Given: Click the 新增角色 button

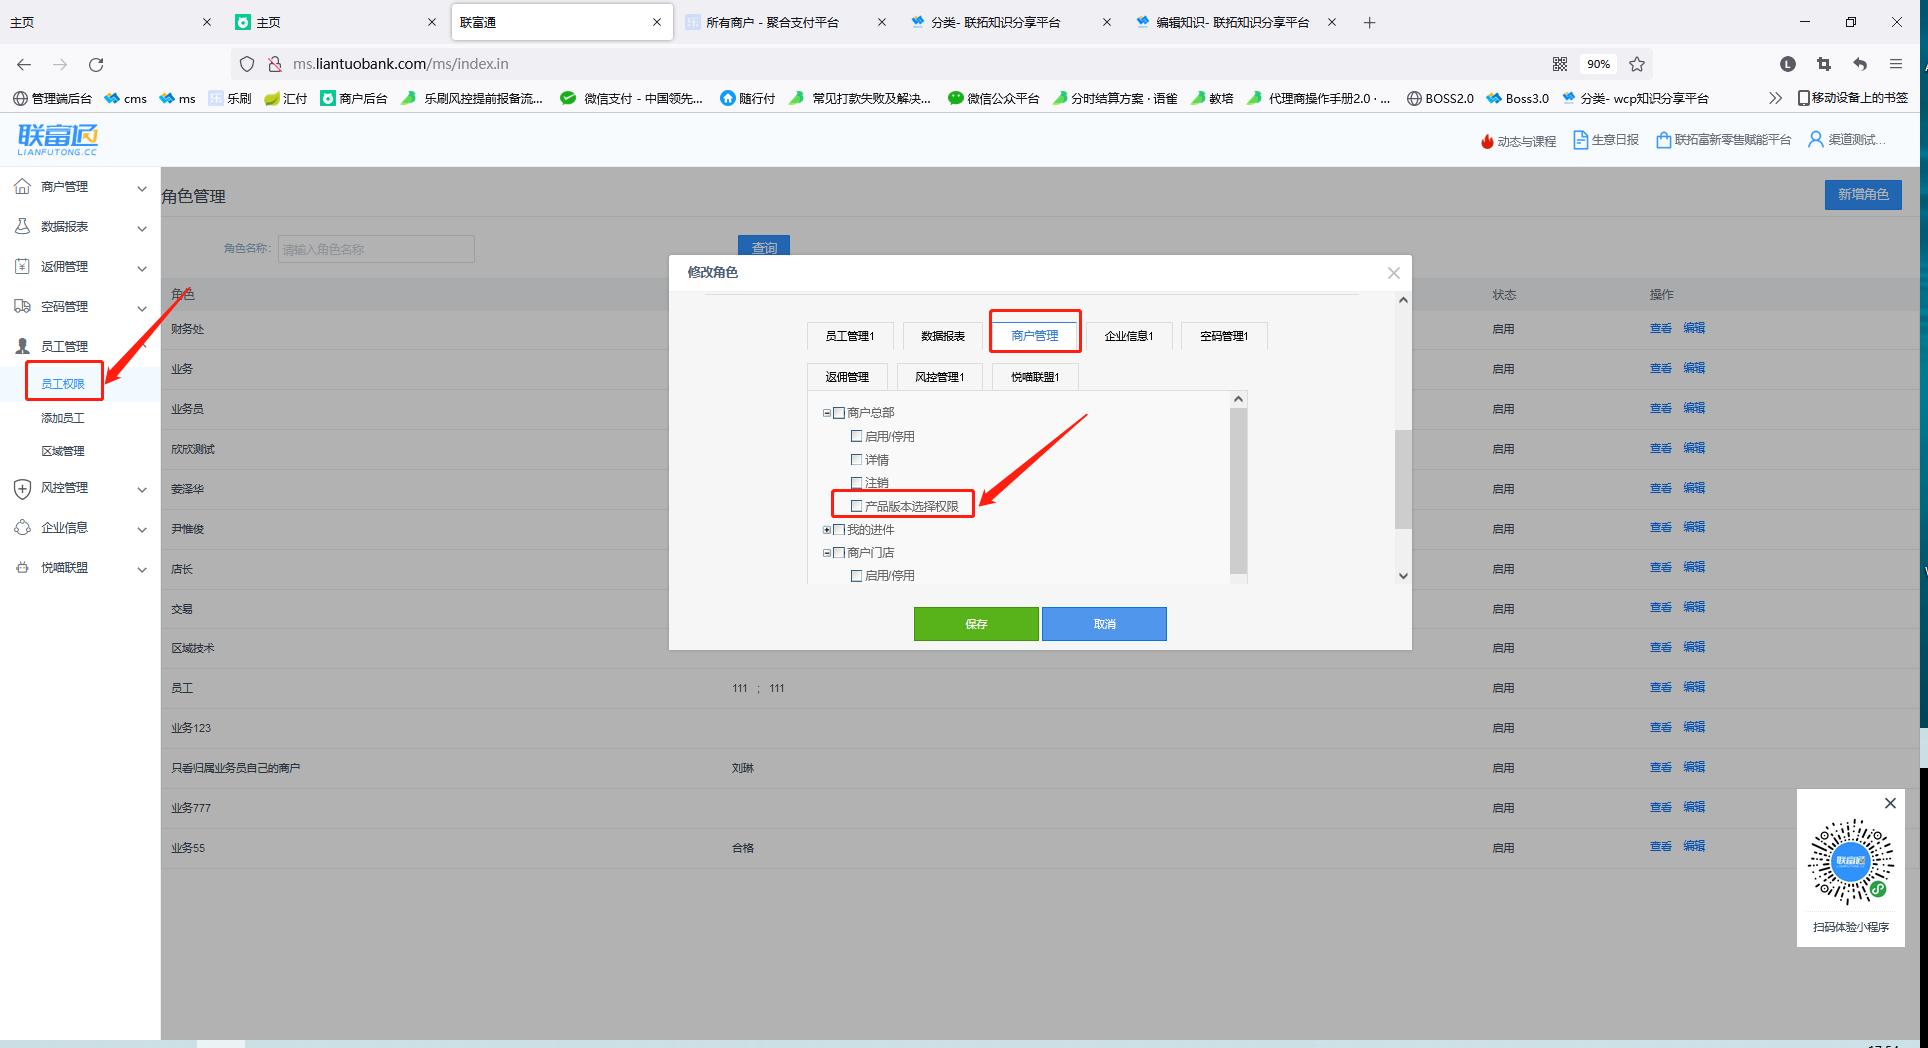Looking at the screenshot, I should click(1863, 195).
